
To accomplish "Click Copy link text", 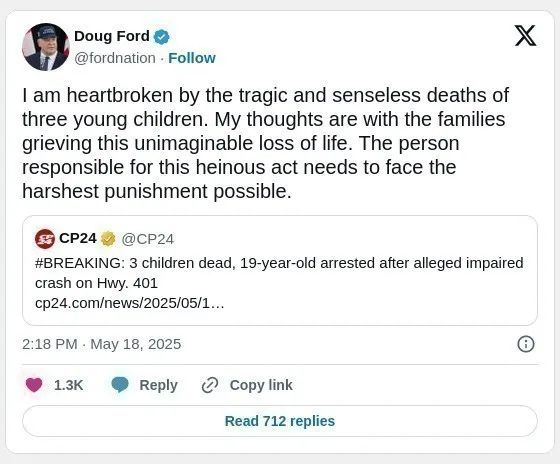I will (261, 385).
